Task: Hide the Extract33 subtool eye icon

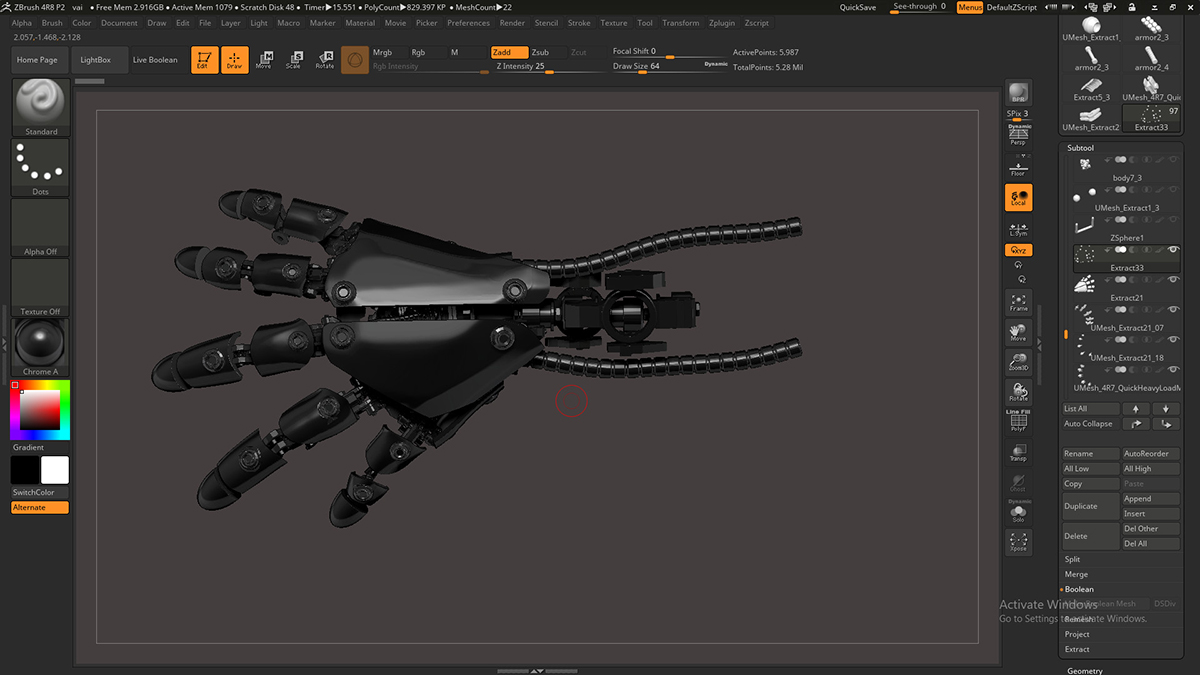Action: click(x=1173, y=249)
